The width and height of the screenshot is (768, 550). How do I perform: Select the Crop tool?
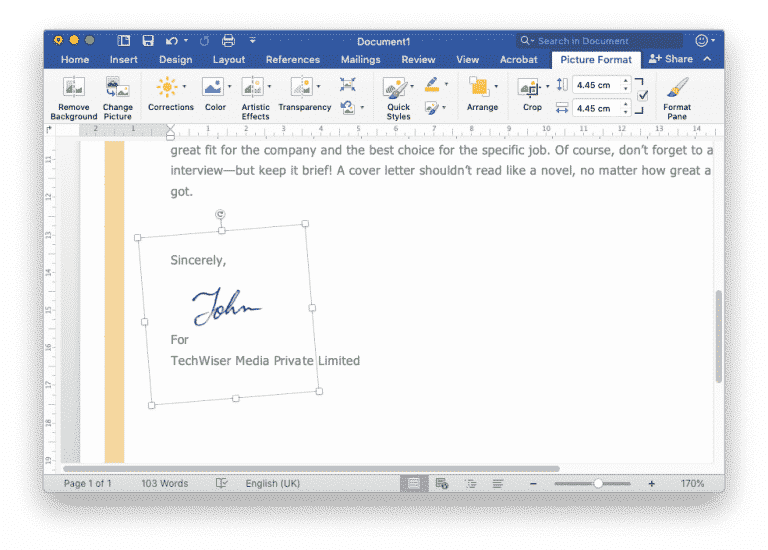(x=529, y=88)
